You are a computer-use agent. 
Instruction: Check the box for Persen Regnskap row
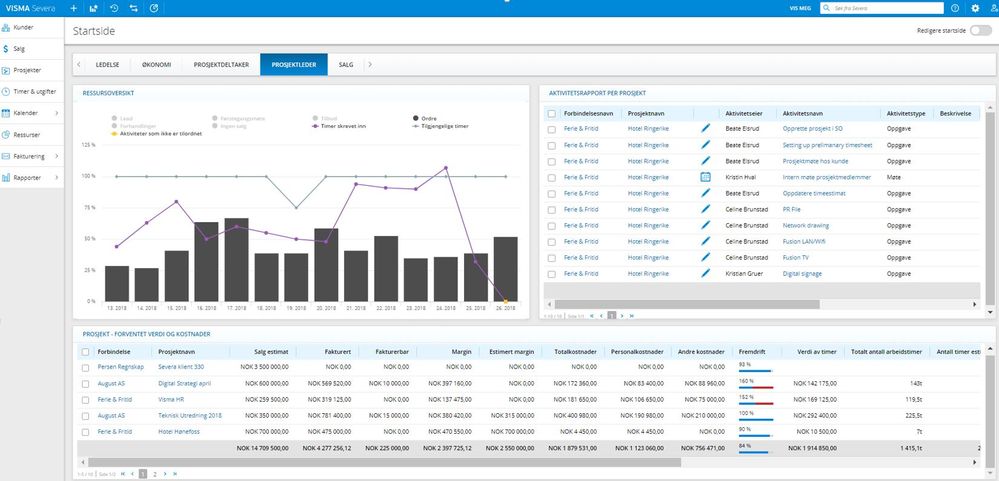(85, 368)
